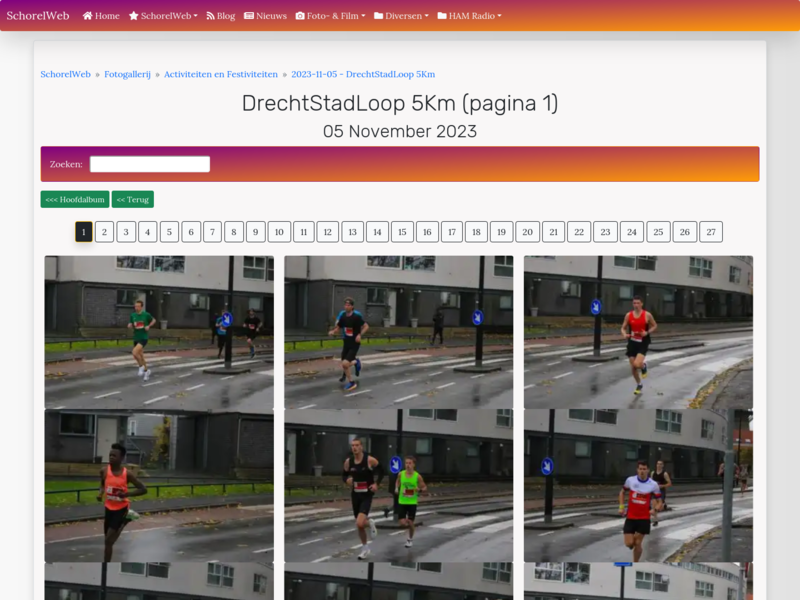Click the folder icon beside Diversen

[379, 16]
